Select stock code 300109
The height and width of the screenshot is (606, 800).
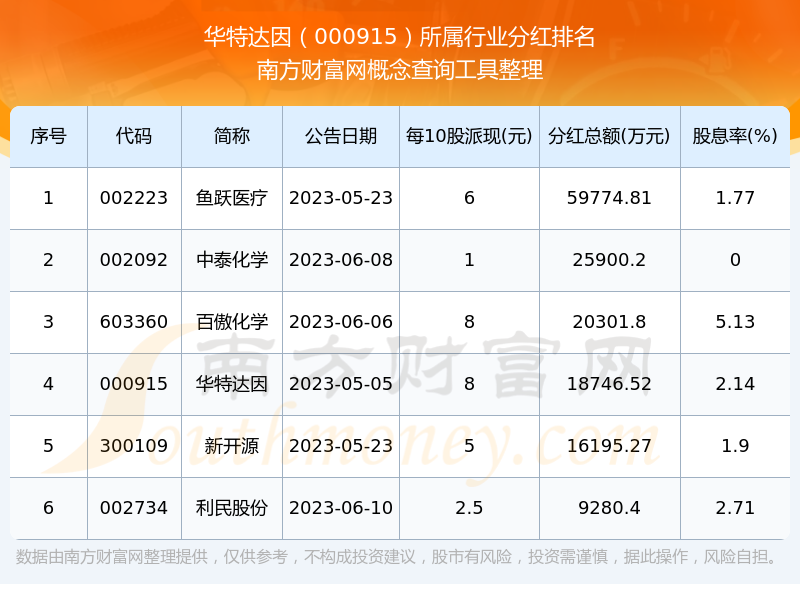click(134, 446)
